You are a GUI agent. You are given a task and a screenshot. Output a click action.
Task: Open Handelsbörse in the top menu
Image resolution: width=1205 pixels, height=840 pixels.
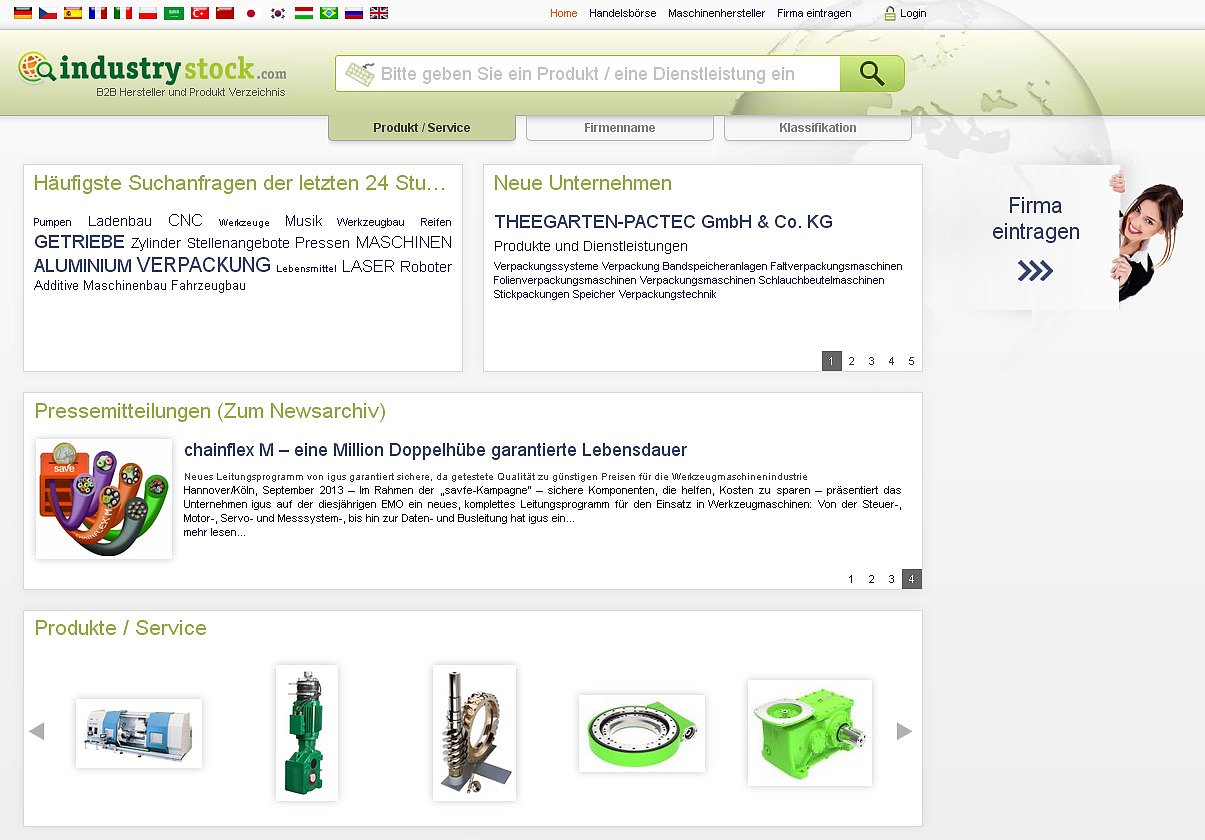pyautogui.click(x=620, y=14)
